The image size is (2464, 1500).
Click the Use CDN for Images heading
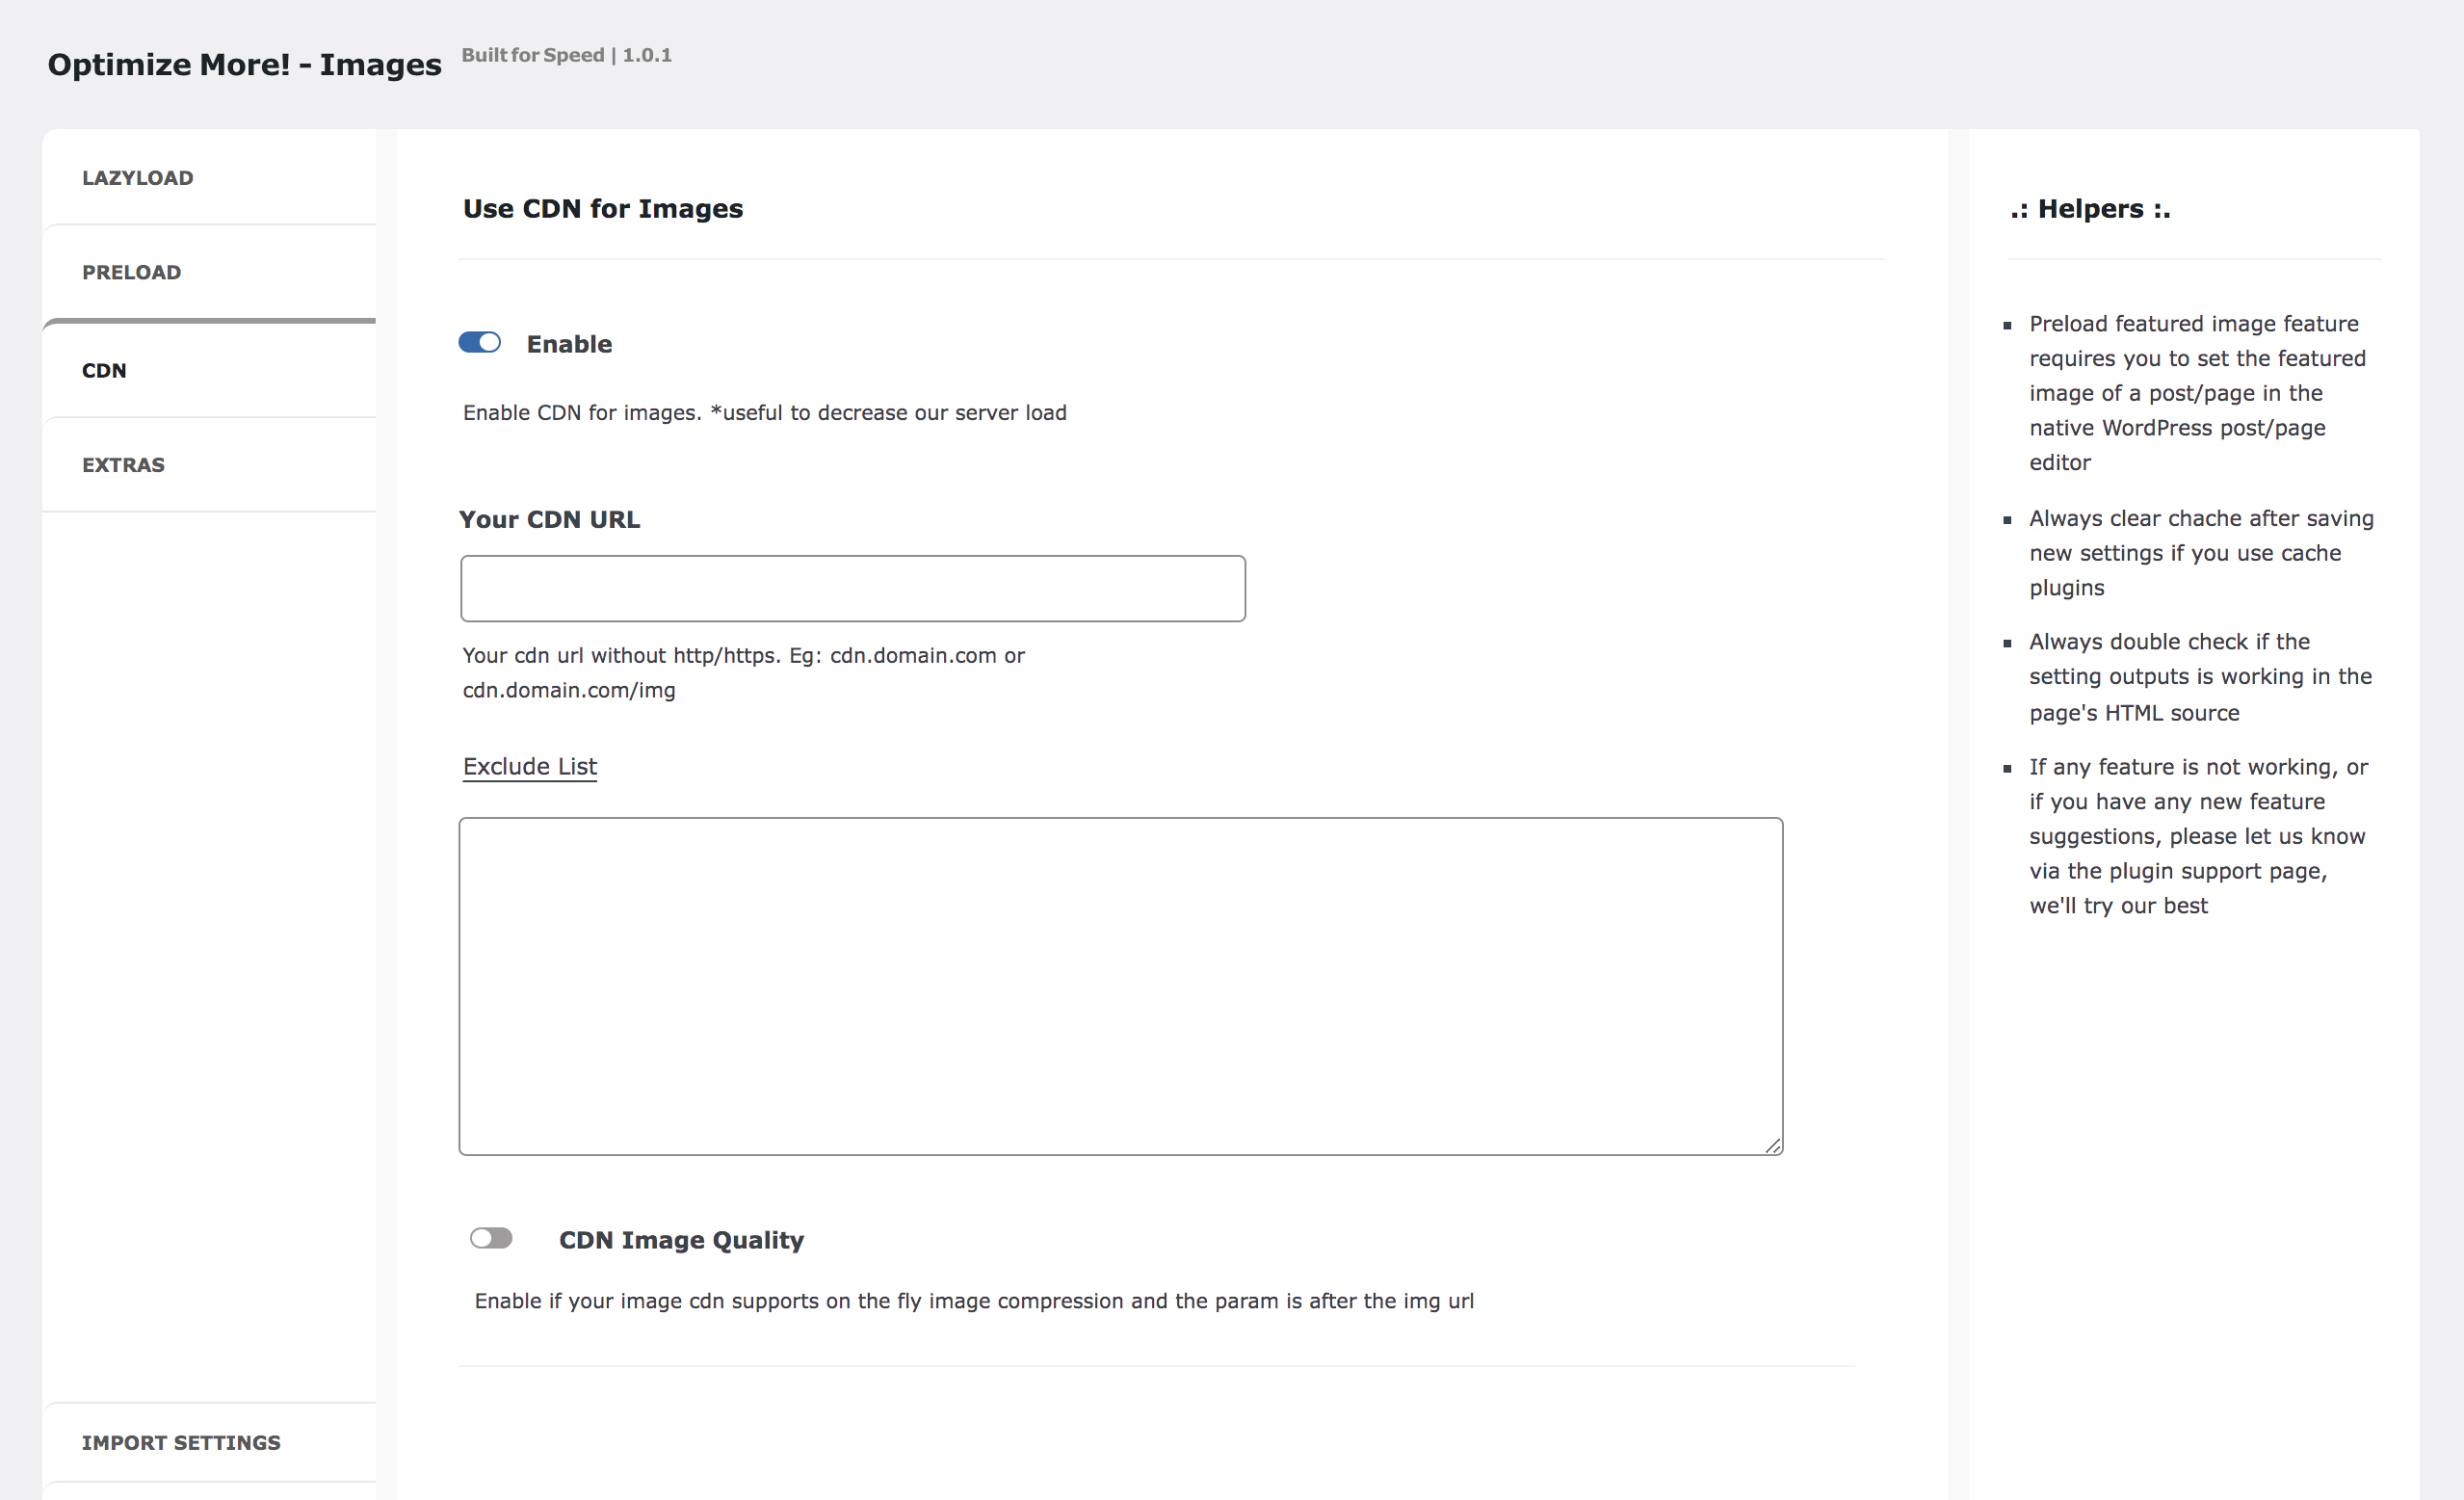pyautogui.click(x=603, y=208)
